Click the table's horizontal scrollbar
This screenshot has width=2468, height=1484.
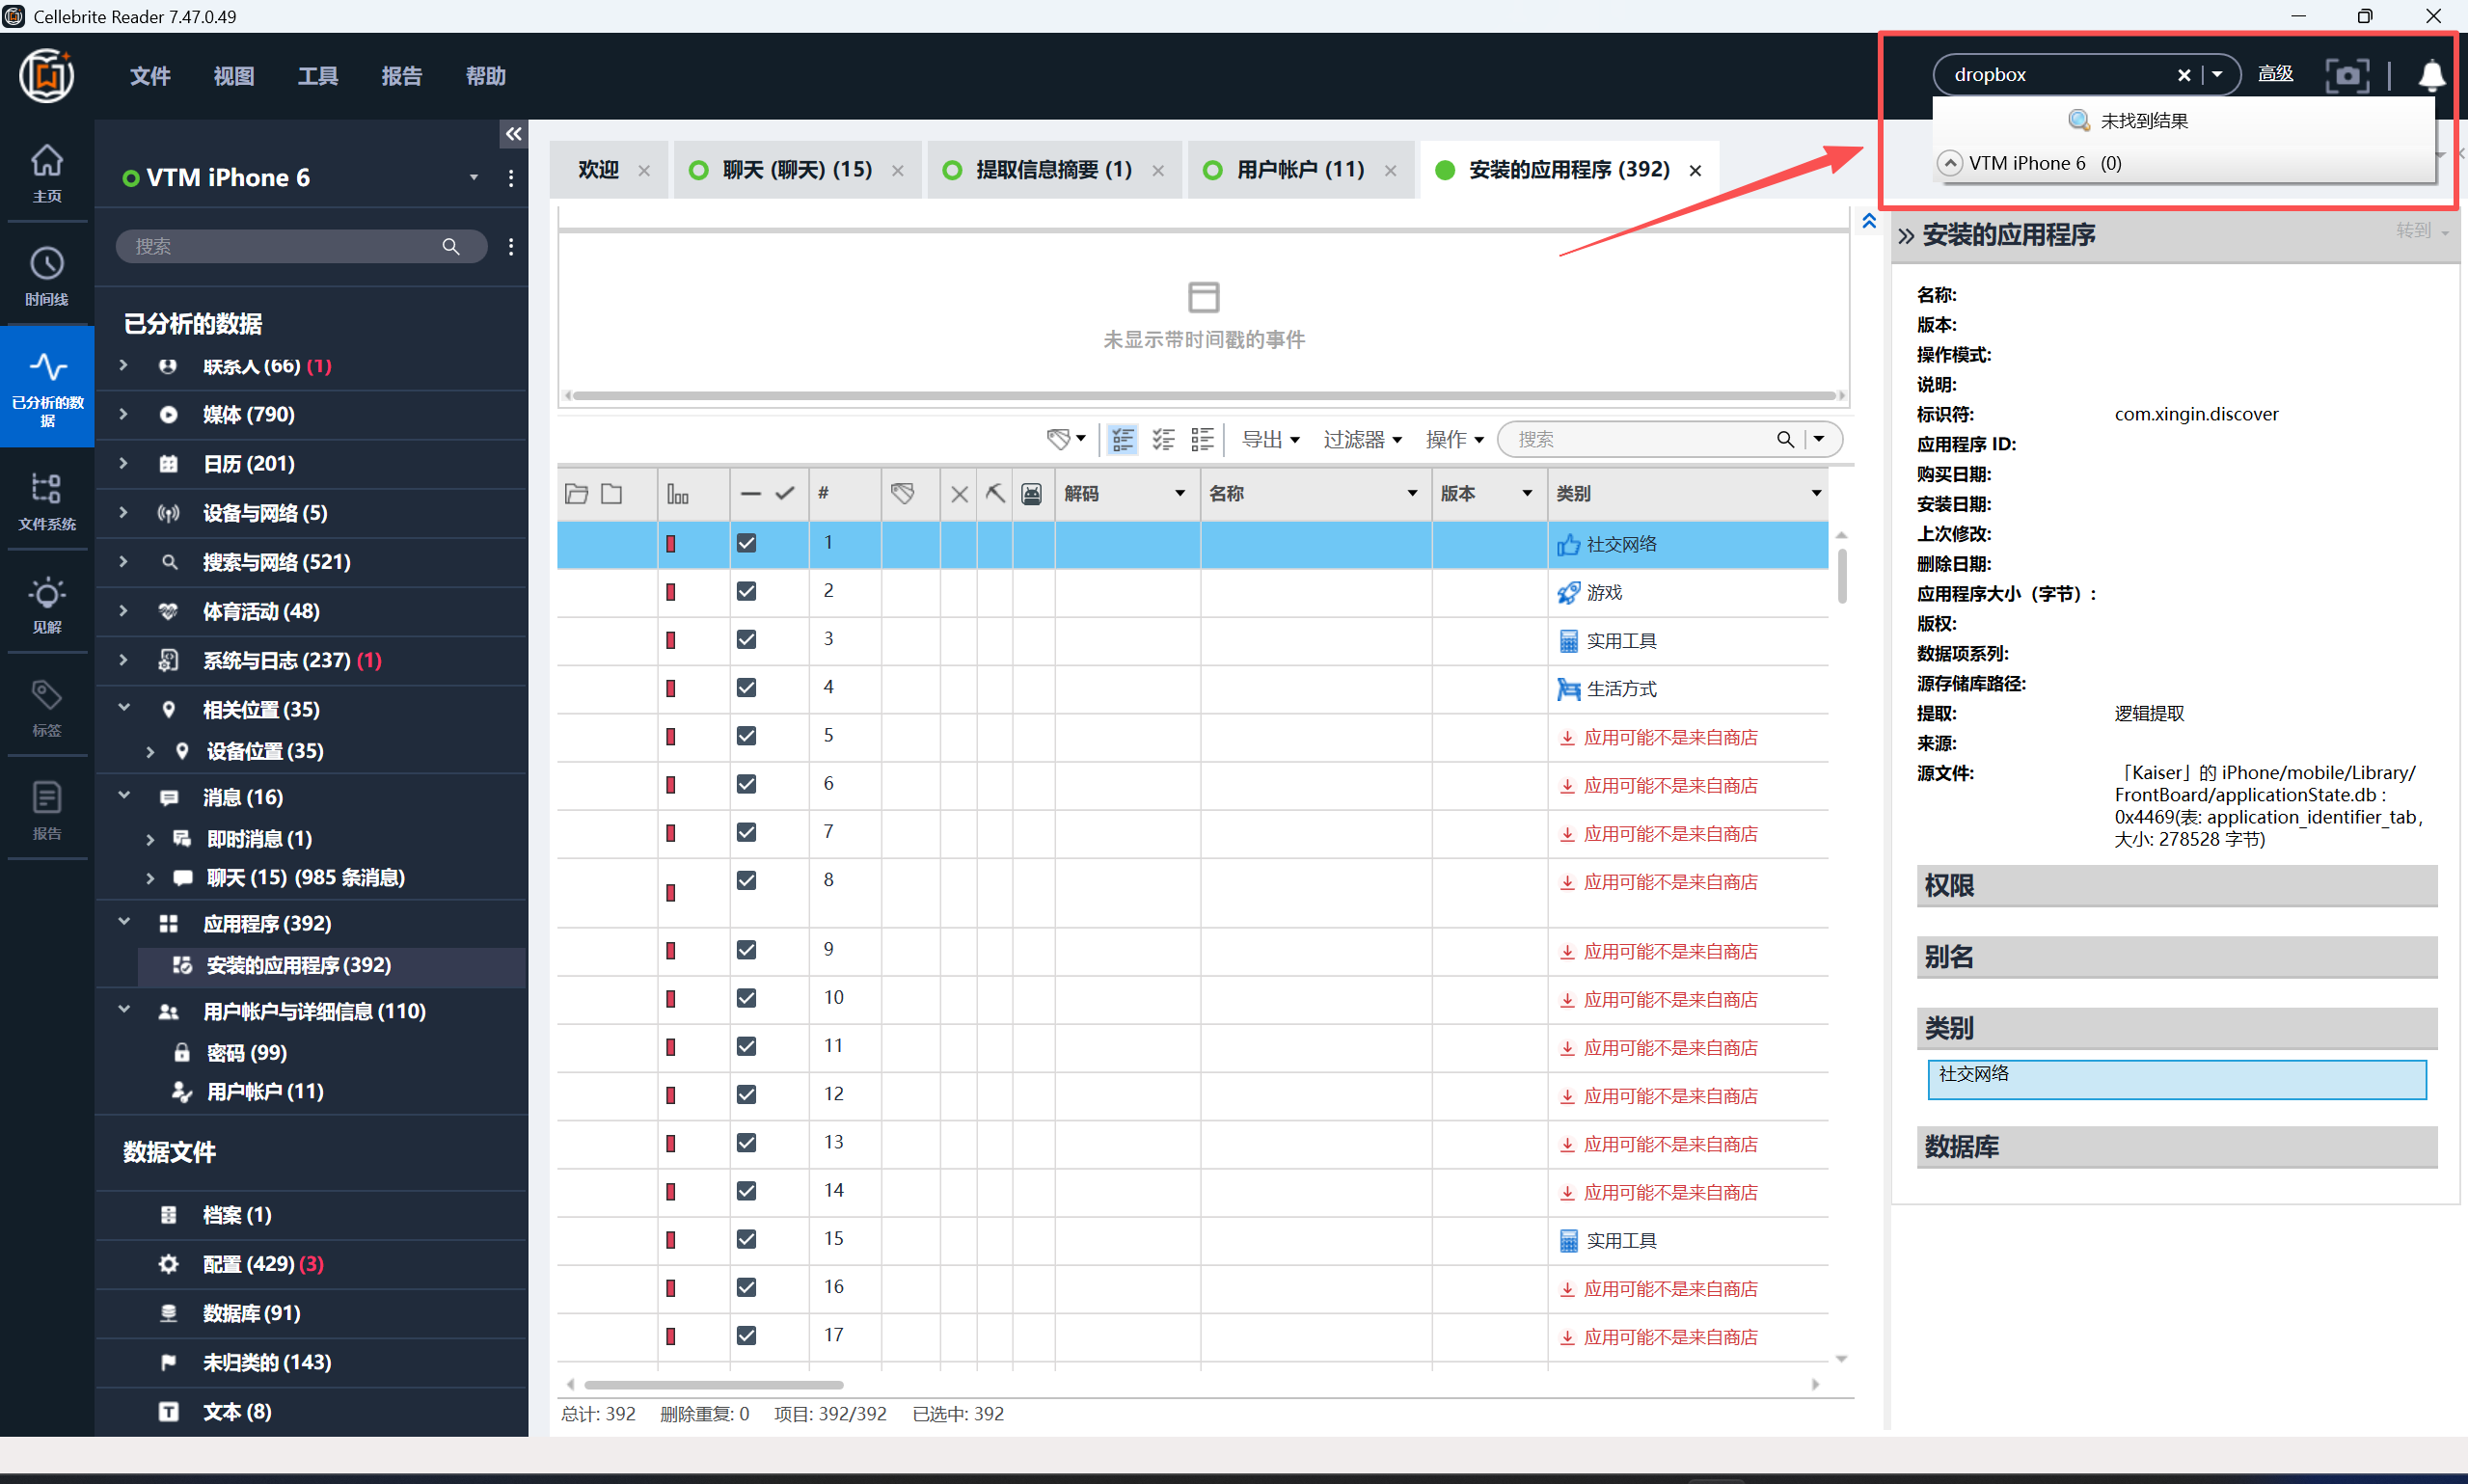(713, 1385)
